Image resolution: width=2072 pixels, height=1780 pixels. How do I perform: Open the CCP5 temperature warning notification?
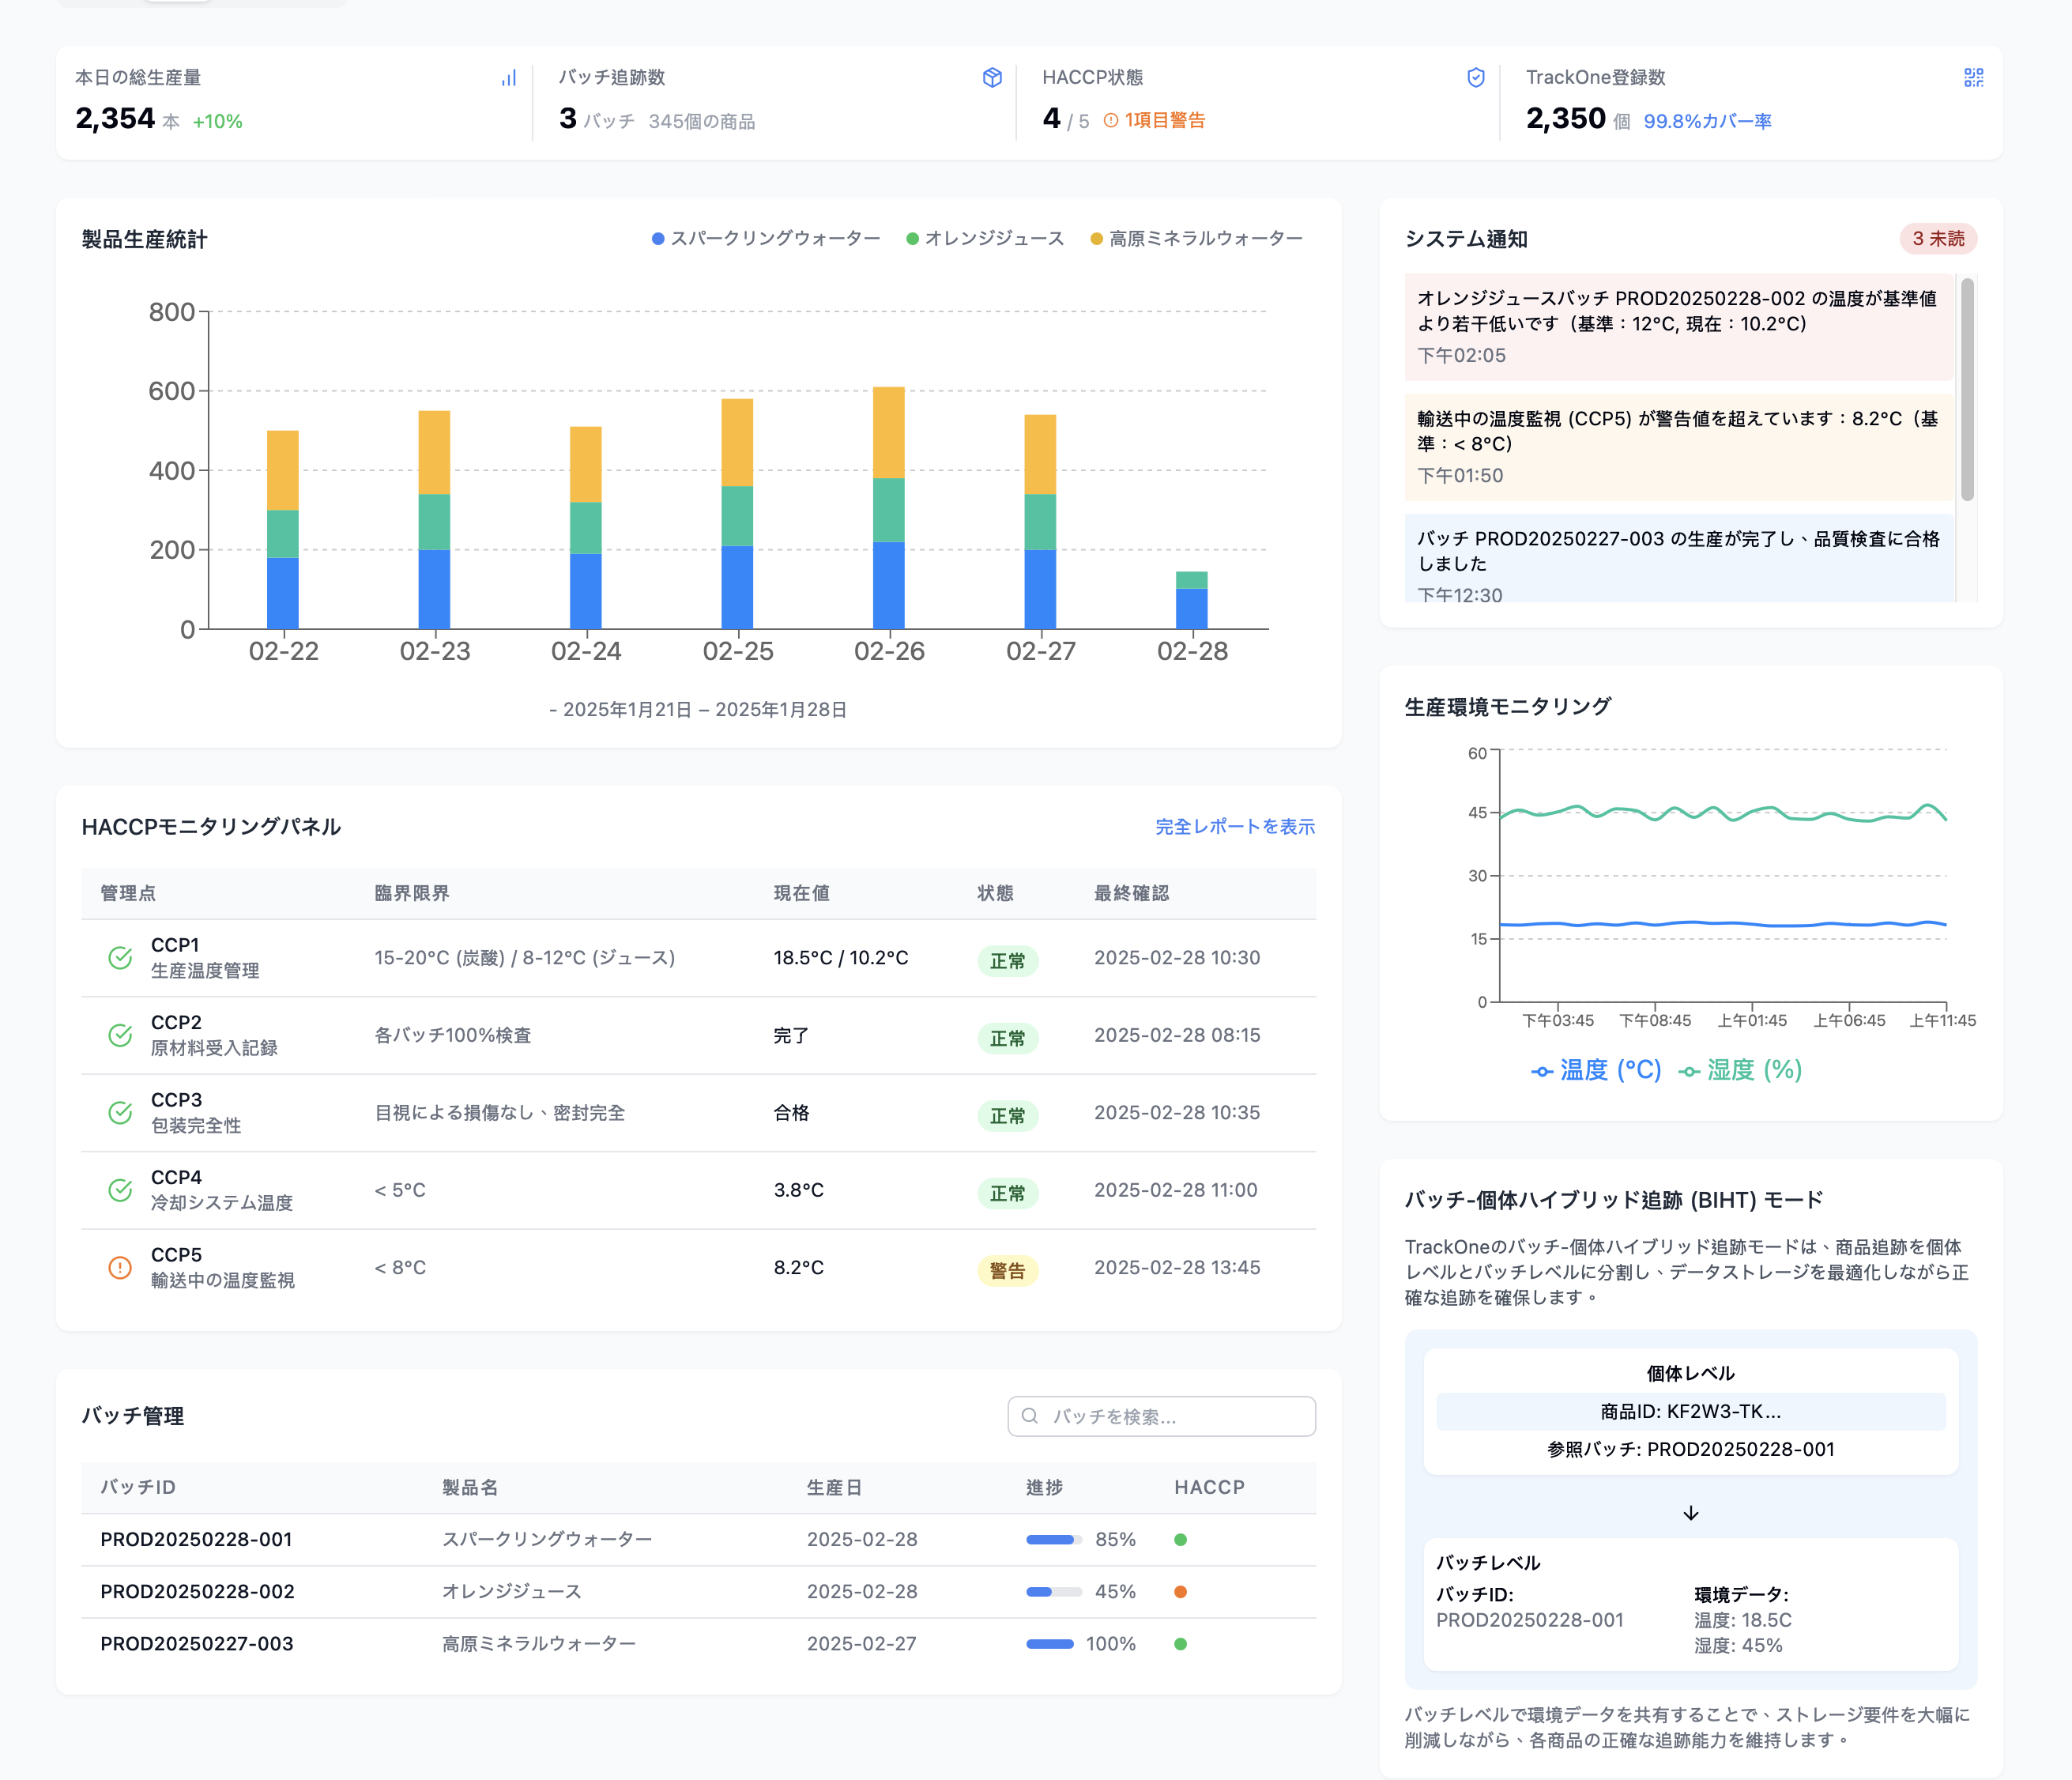[x=1677, y=446]
